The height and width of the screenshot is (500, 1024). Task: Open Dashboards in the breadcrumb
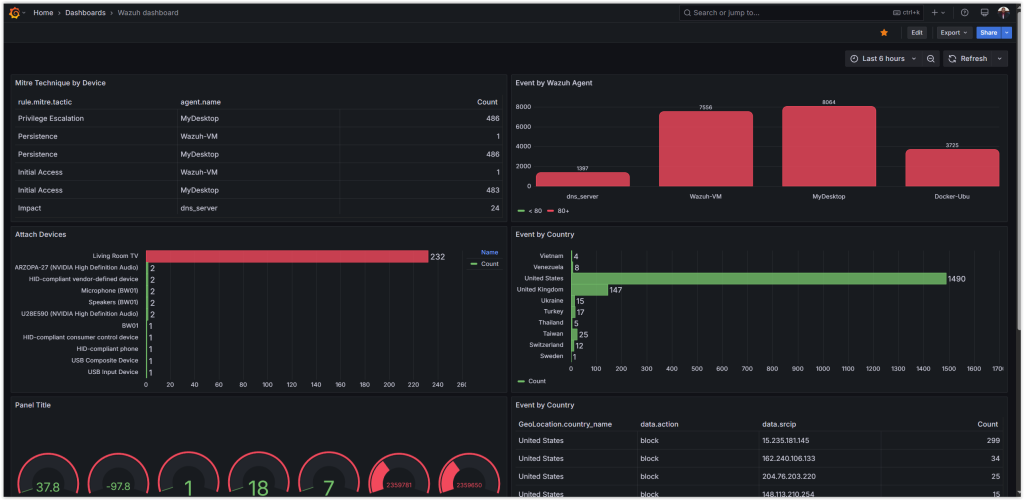point(85,12)
